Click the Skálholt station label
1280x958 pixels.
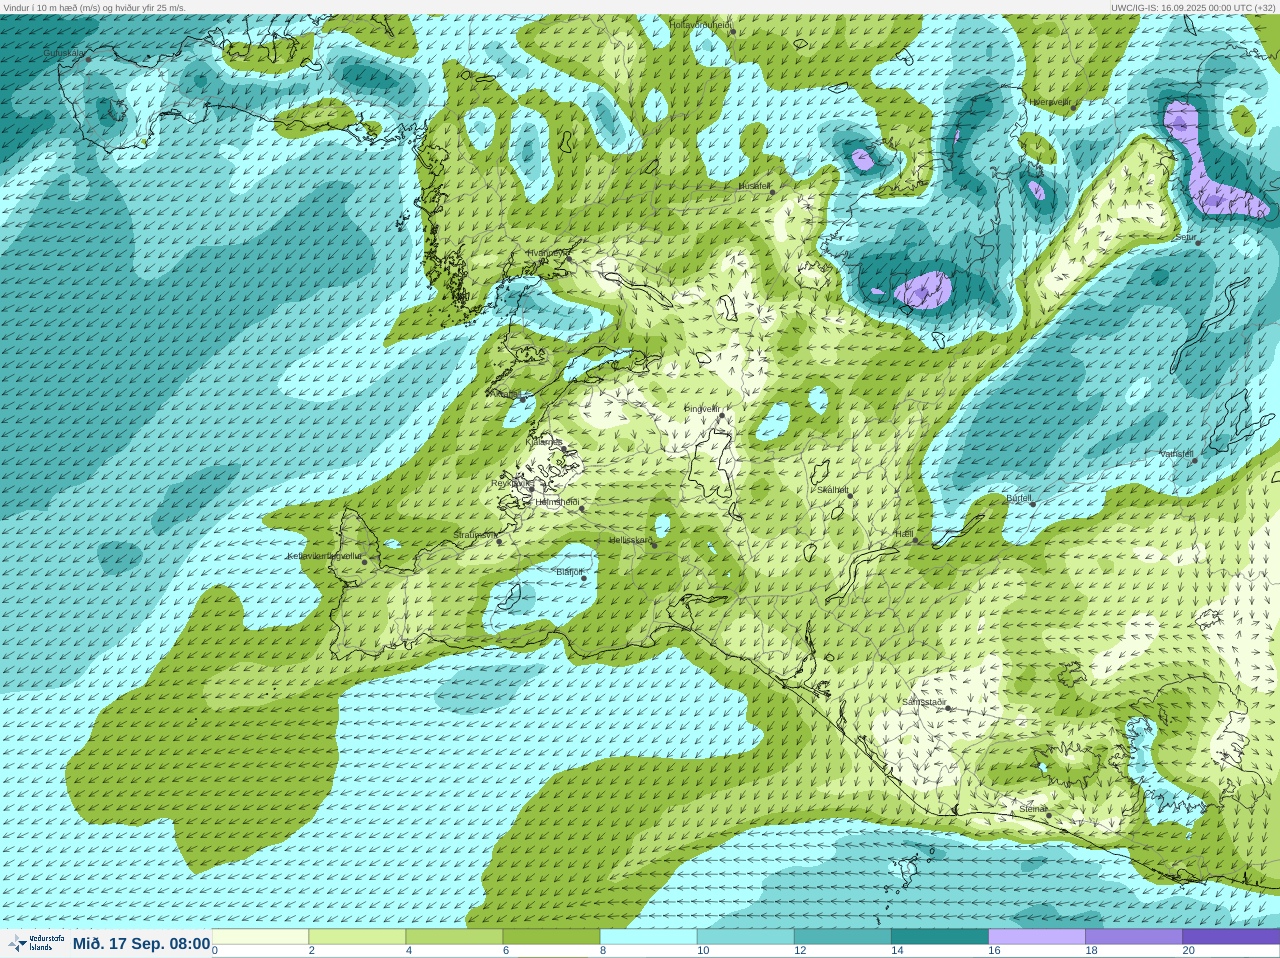[832, 489]
